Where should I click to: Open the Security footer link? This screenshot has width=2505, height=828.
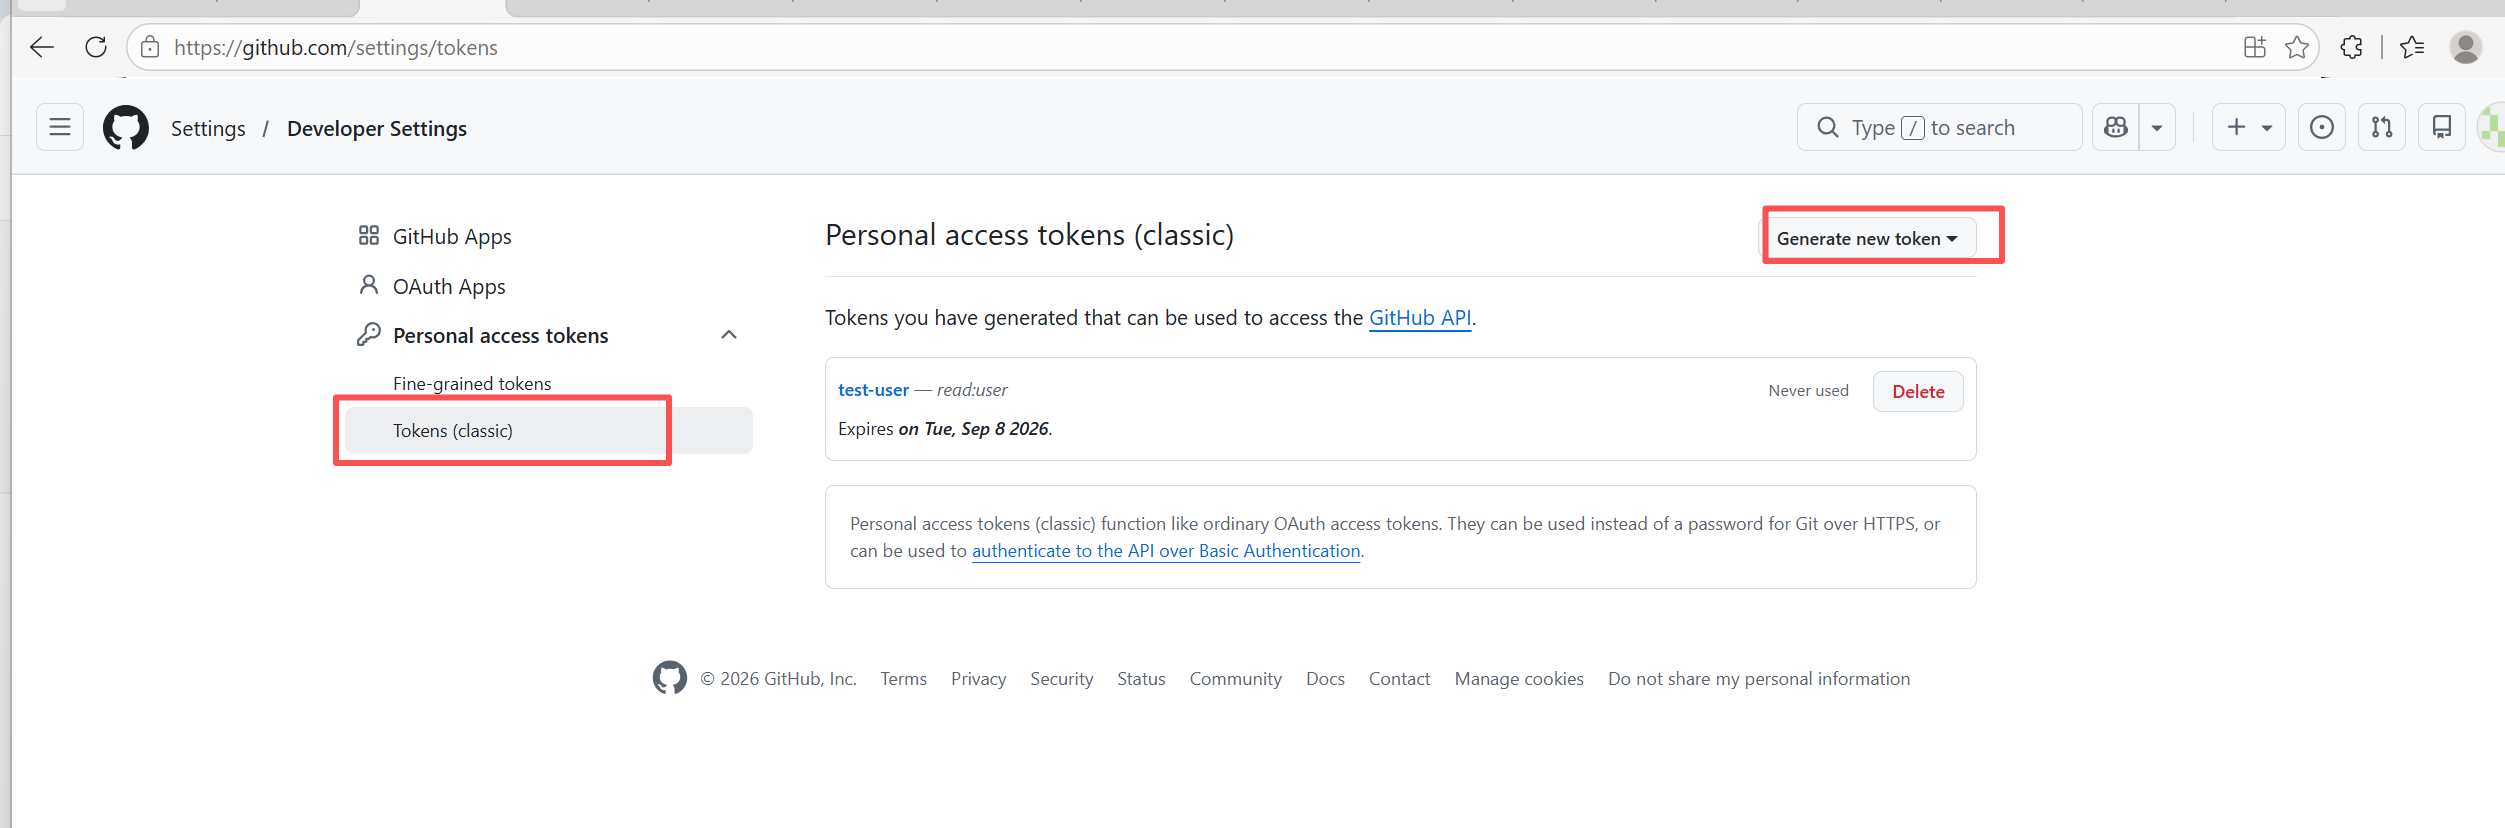tap(1062, 678)
